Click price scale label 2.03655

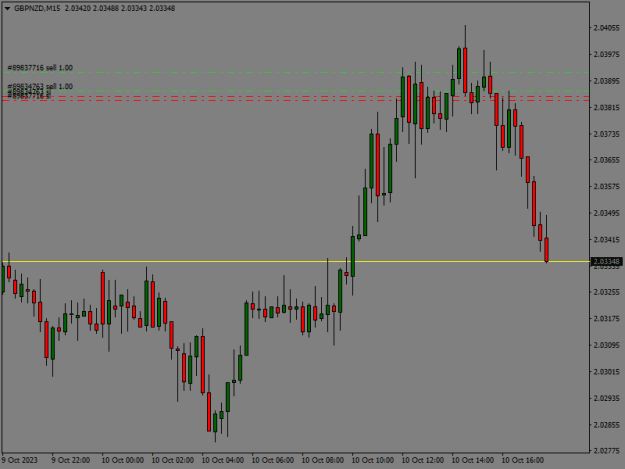click(x=607, y=160)
